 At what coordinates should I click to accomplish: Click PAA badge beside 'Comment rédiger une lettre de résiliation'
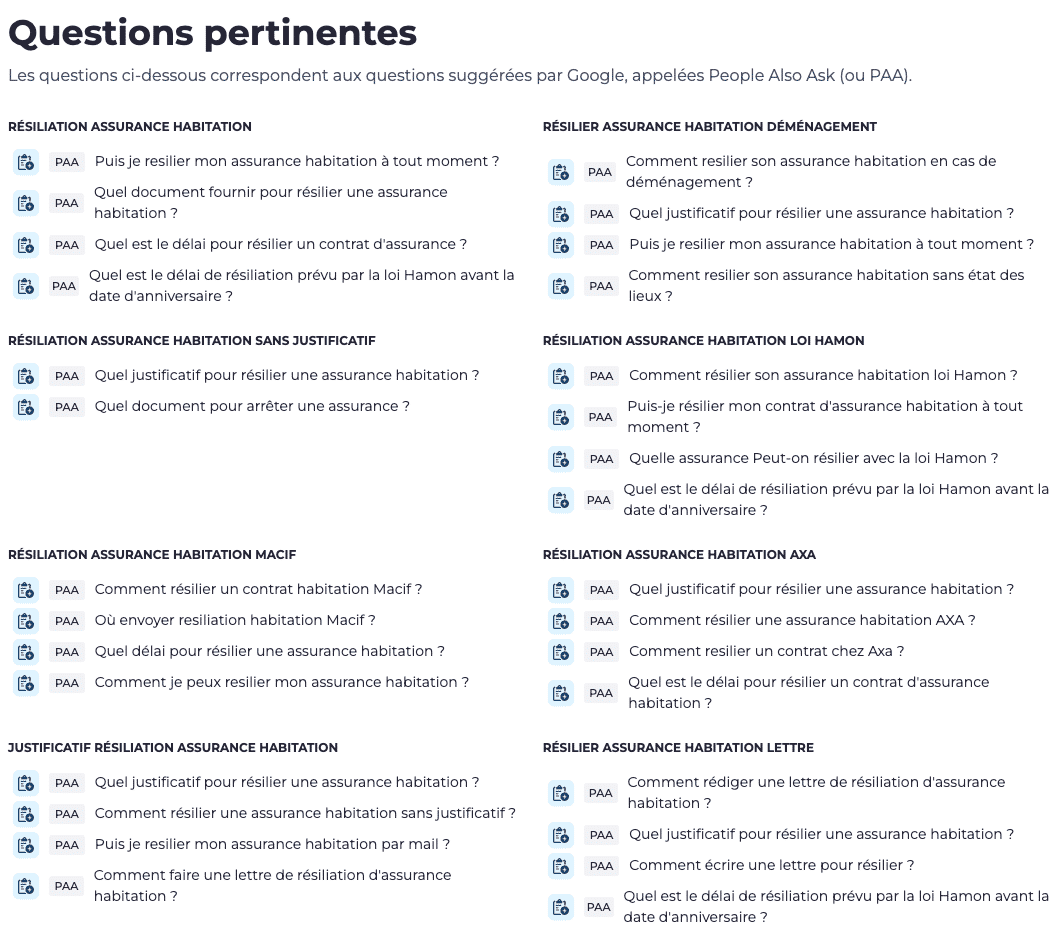pos(600,793)
